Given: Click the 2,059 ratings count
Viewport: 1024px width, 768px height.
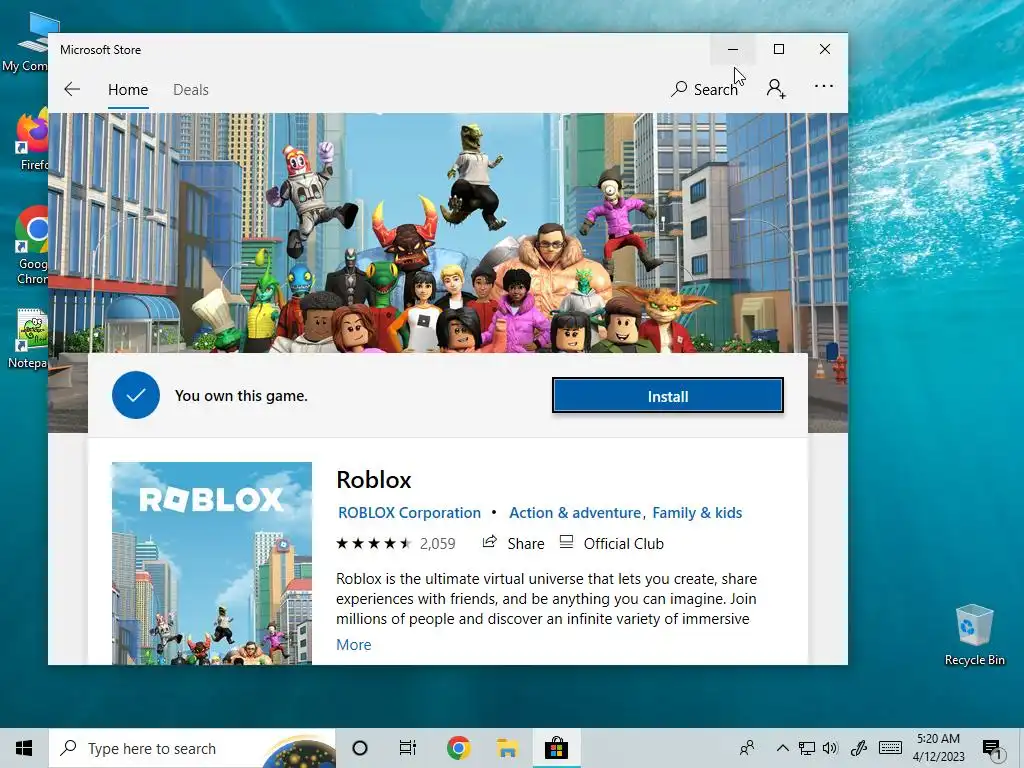Looking at the screenshot, I should click(438, 543).
